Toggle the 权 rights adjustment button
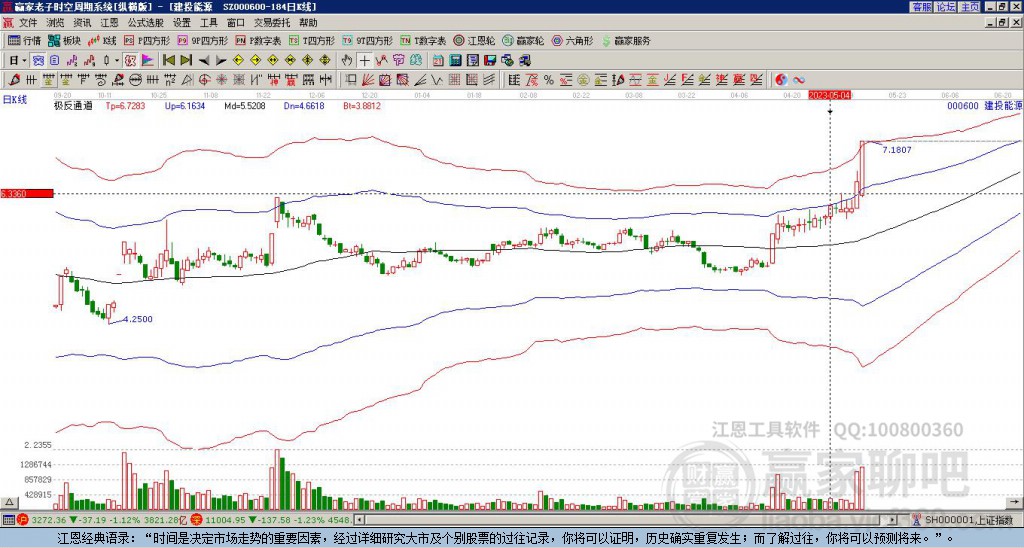The width and height of the screenshot is (1024, 548). click(x=130, y=61)
